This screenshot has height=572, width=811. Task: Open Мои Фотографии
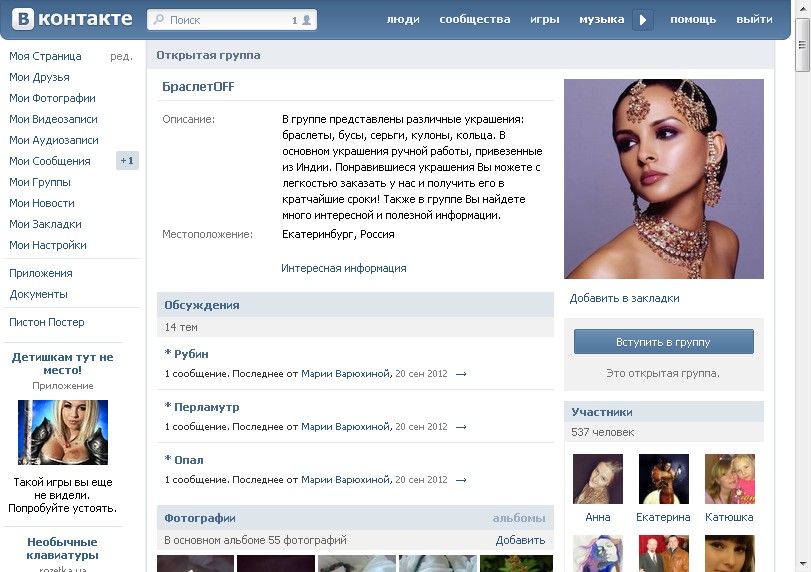(52, 98)
